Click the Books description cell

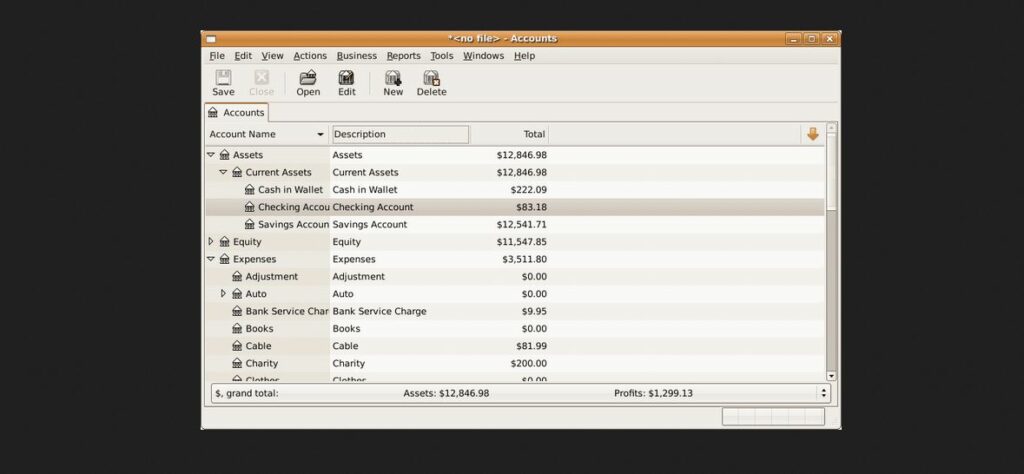[x=346, y=328]
